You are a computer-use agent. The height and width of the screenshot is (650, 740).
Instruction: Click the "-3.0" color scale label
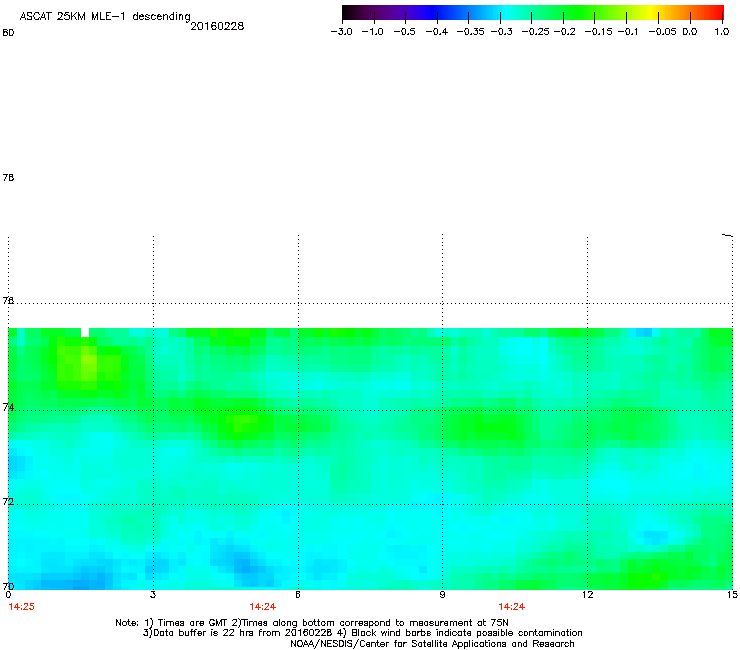[x=342, y=32]
